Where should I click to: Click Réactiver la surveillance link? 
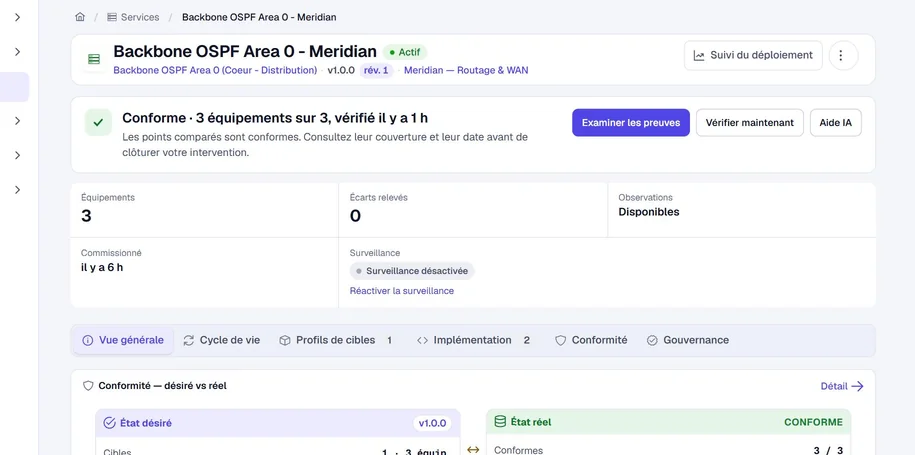tap(401, 290)
